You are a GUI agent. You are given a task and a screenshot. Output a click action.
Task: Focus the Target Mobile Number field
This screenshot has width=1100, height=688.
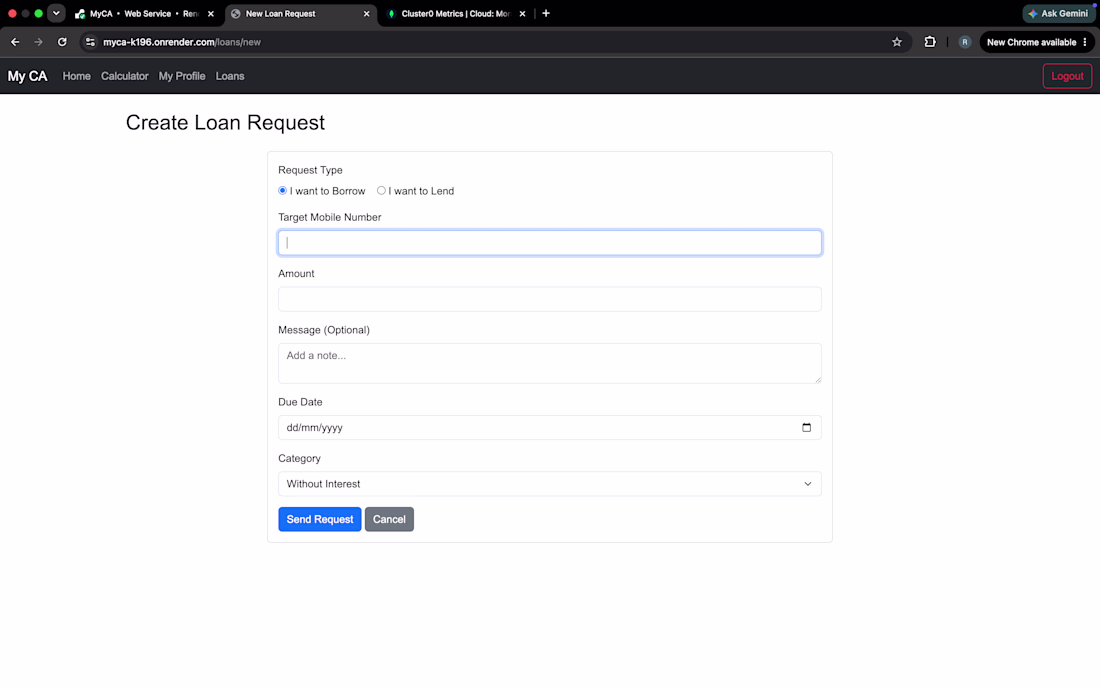tap(549, 243)
